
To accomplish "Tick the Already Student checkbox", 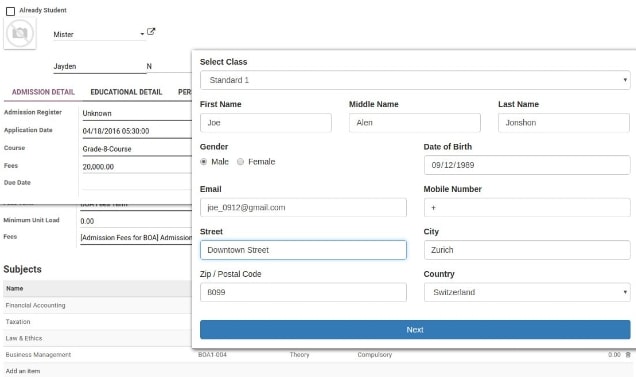I will (11, 11).
